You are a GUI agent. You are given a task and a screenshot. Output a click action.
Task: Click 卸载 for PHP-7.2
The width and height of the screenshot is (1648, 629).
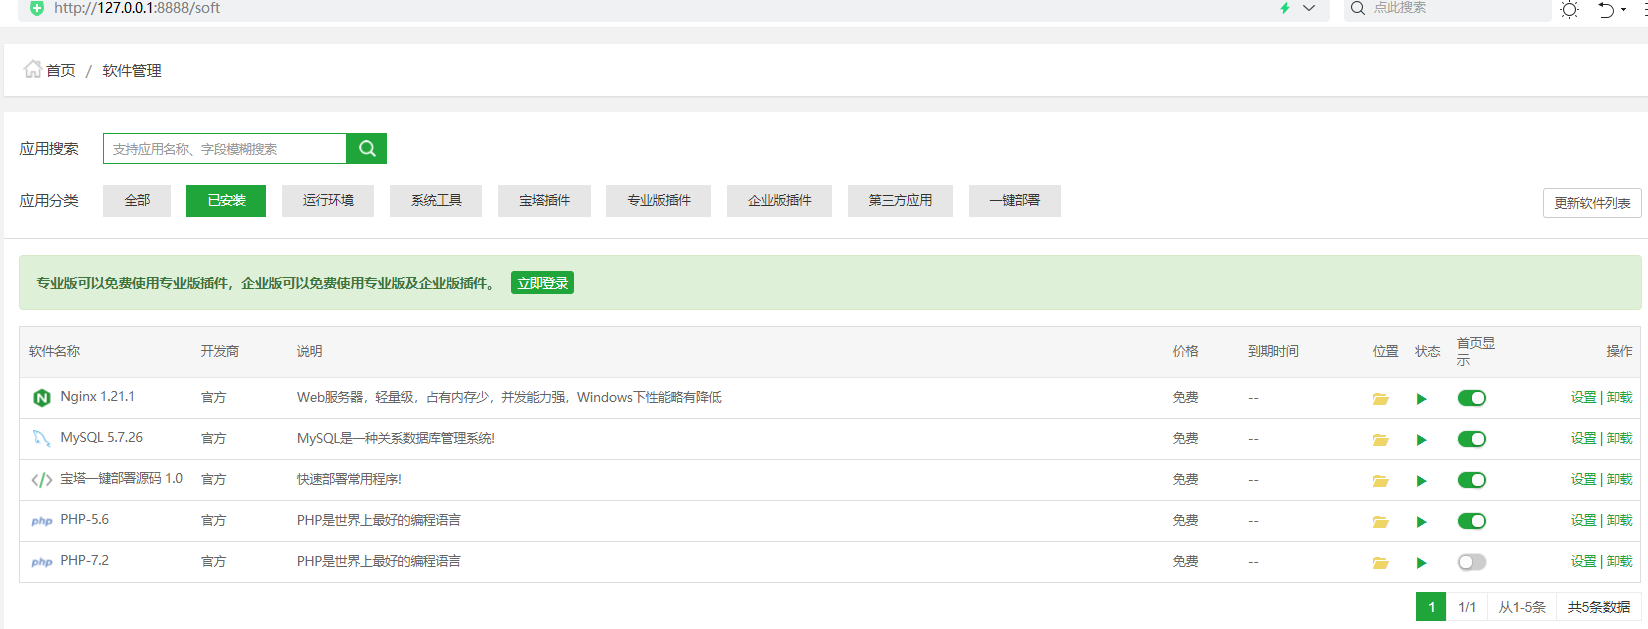(1619, 562)
